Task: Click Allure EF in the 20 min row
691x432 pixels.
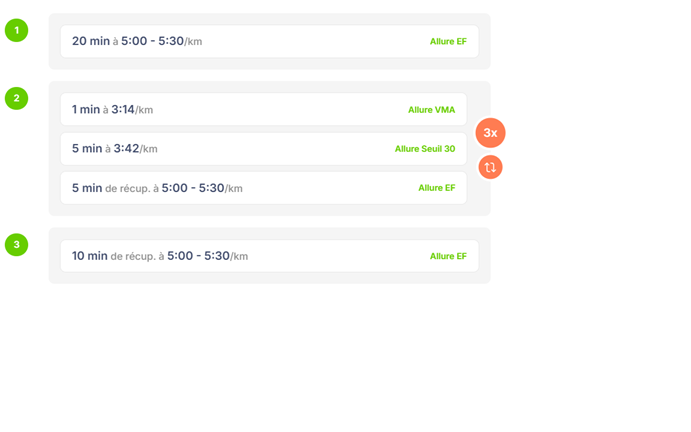Action: coord(448,42)
